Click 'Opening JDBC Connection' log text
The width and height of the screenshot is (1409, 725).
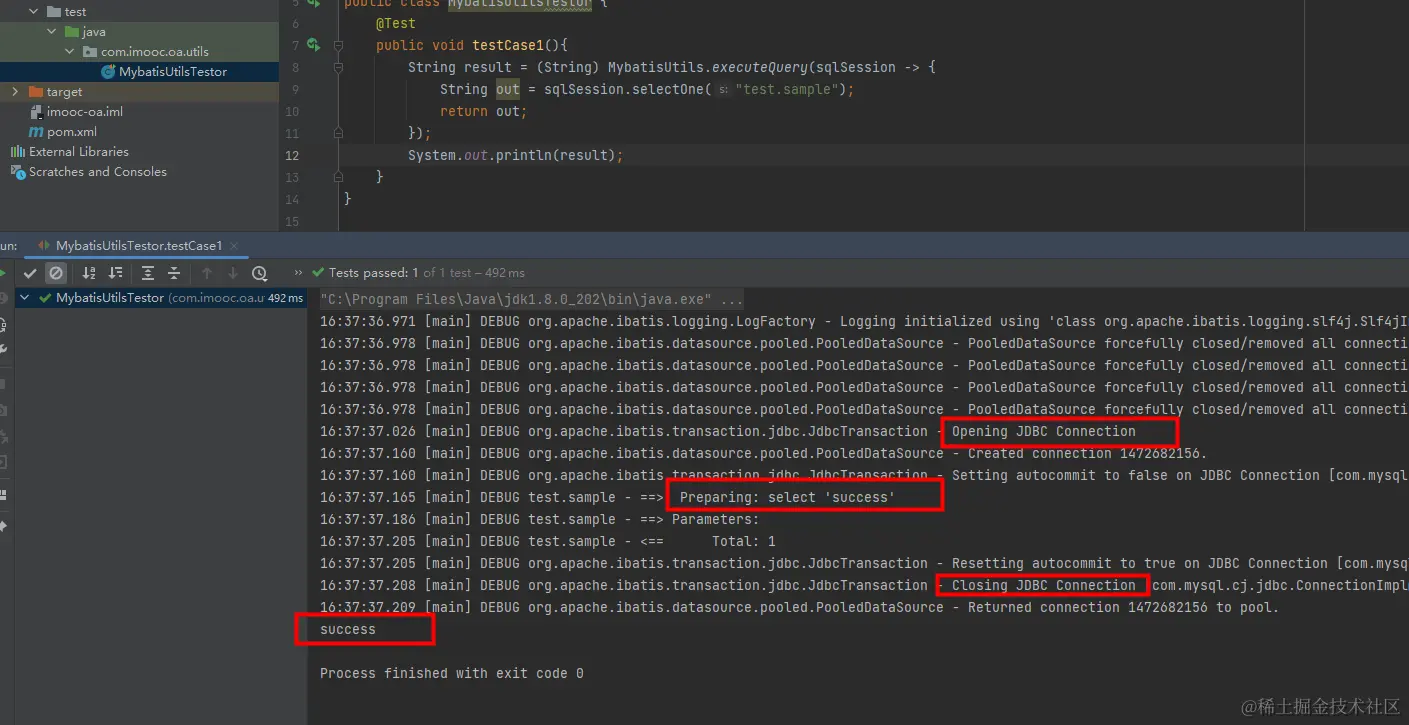1044,432
